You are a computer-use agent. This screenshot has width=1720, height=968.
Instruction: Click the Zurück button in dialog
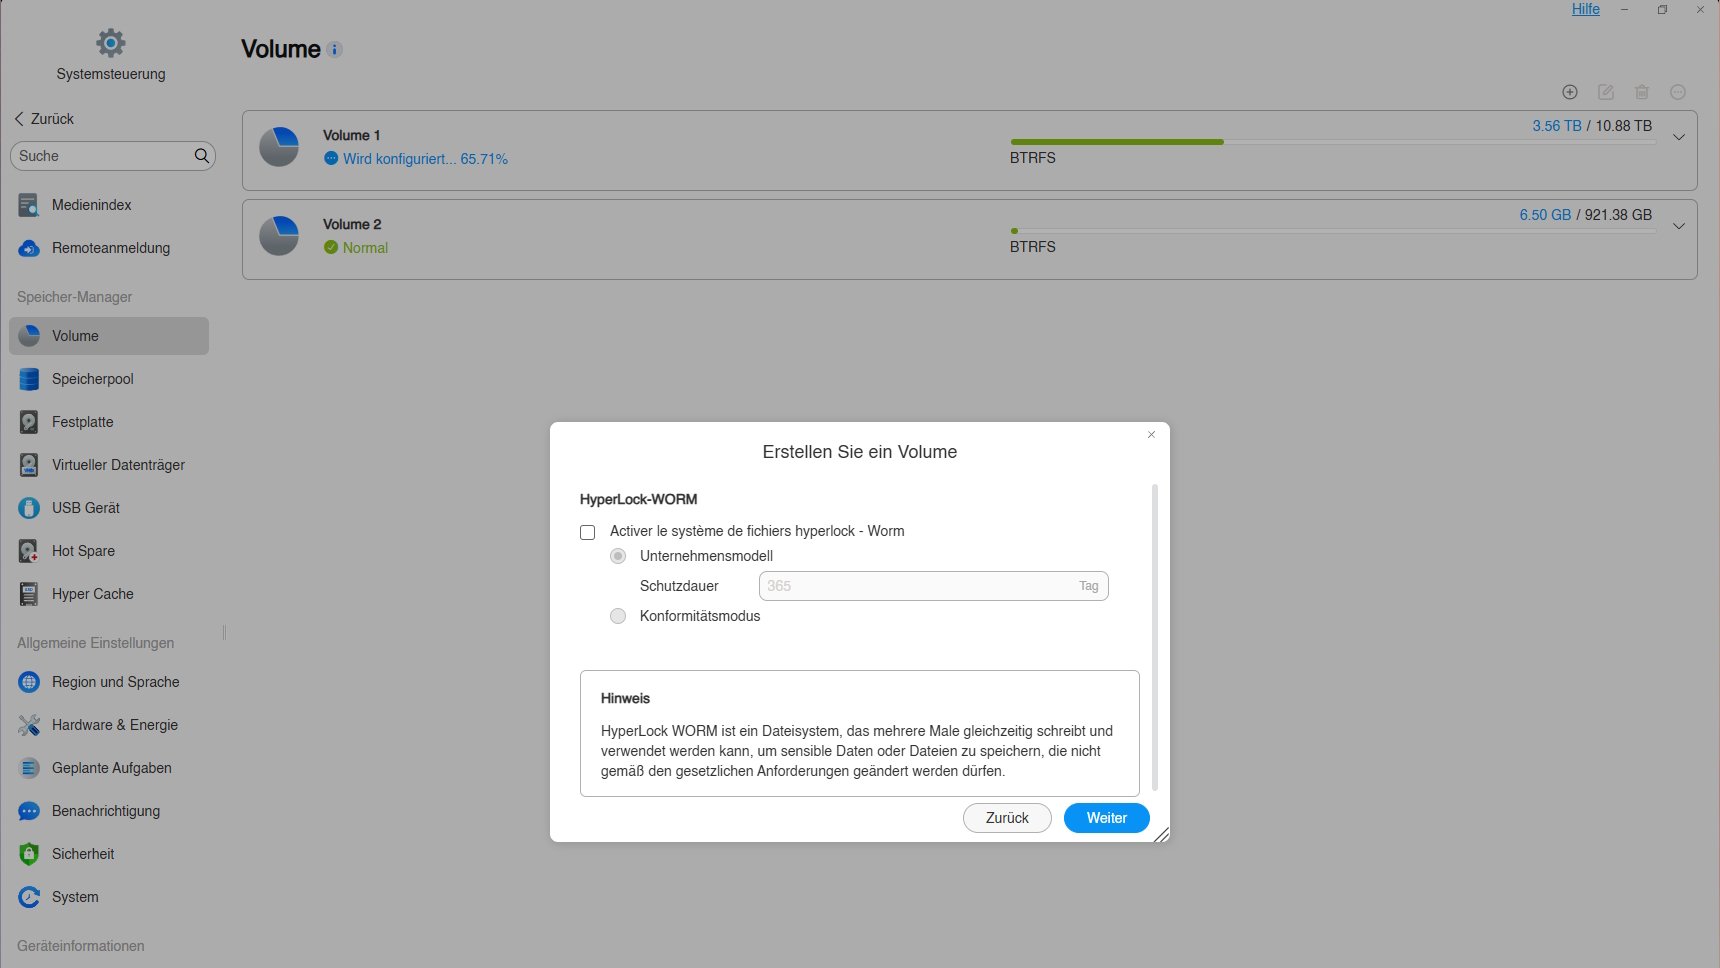coord(1007,818)
